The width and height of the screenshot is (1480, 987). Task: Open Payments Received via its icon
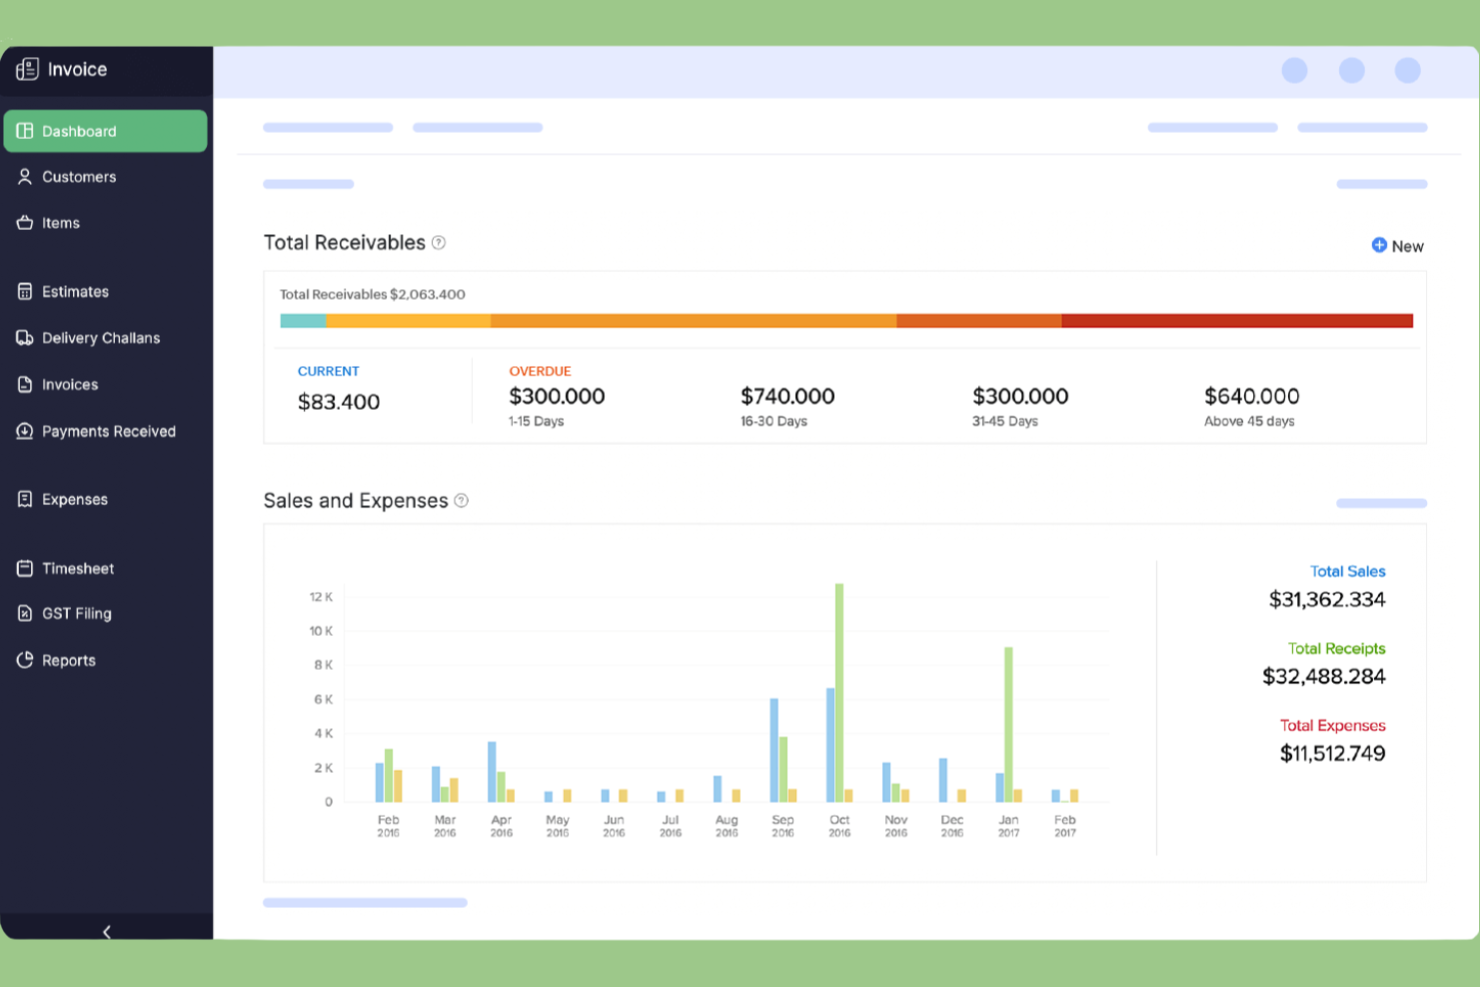[x=25, y=431]
